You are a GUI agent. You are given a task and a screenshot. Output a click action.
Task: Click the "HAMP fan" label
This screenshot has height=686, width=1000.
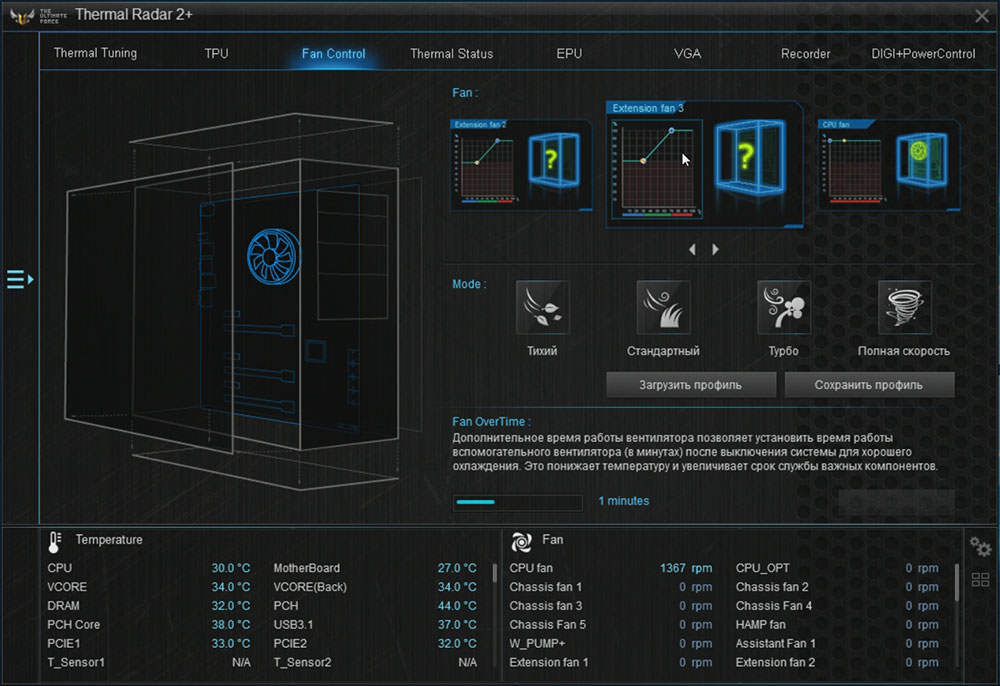[761, 625]
